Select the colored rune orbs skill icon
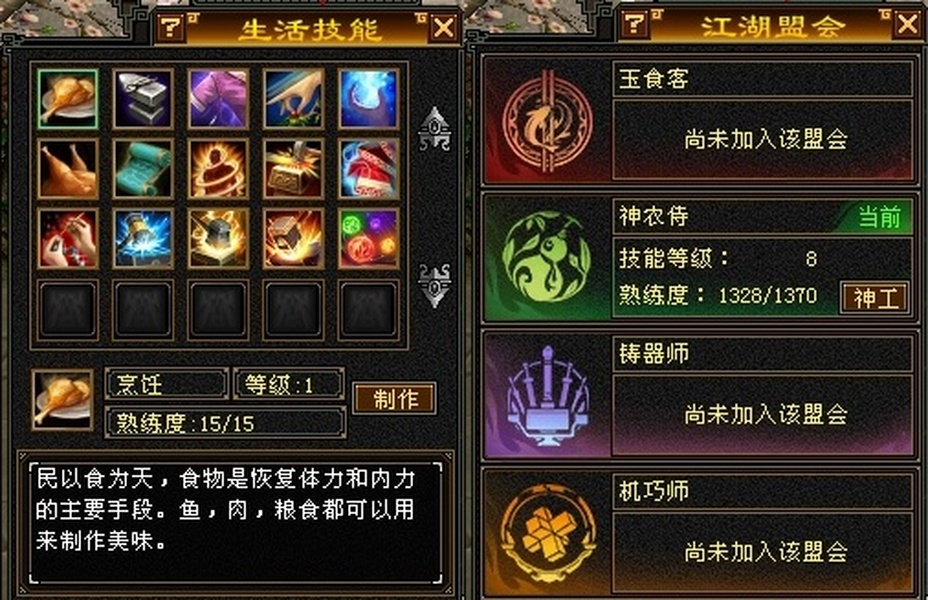Screen dimensions: 928x600 point(369,238)
